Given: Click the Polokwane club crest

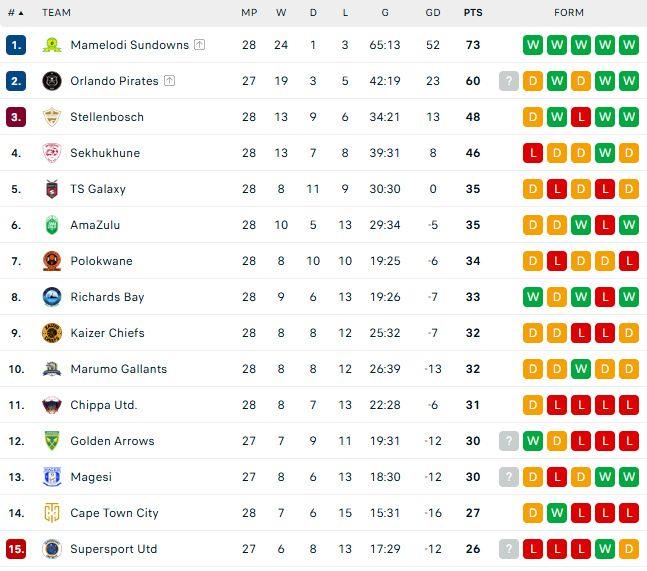Looking at the screenshot, I should [52, 261].
